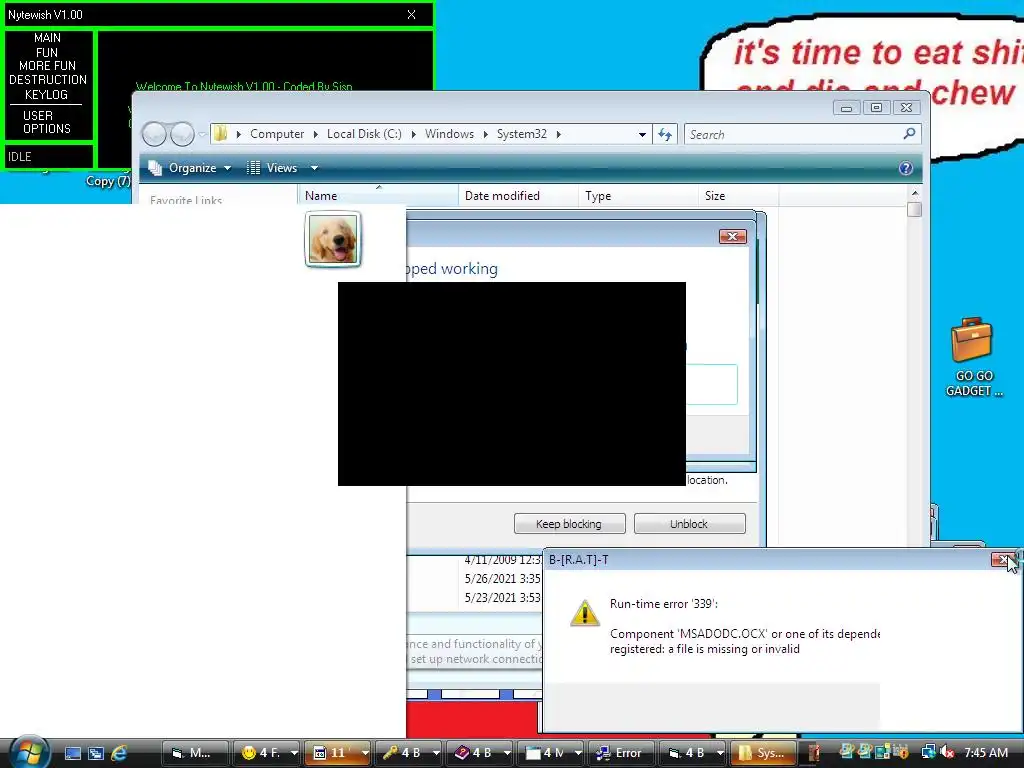Launch Internet Explorer from quick launch
The image size is (1024, 768).
coord(119,753)
